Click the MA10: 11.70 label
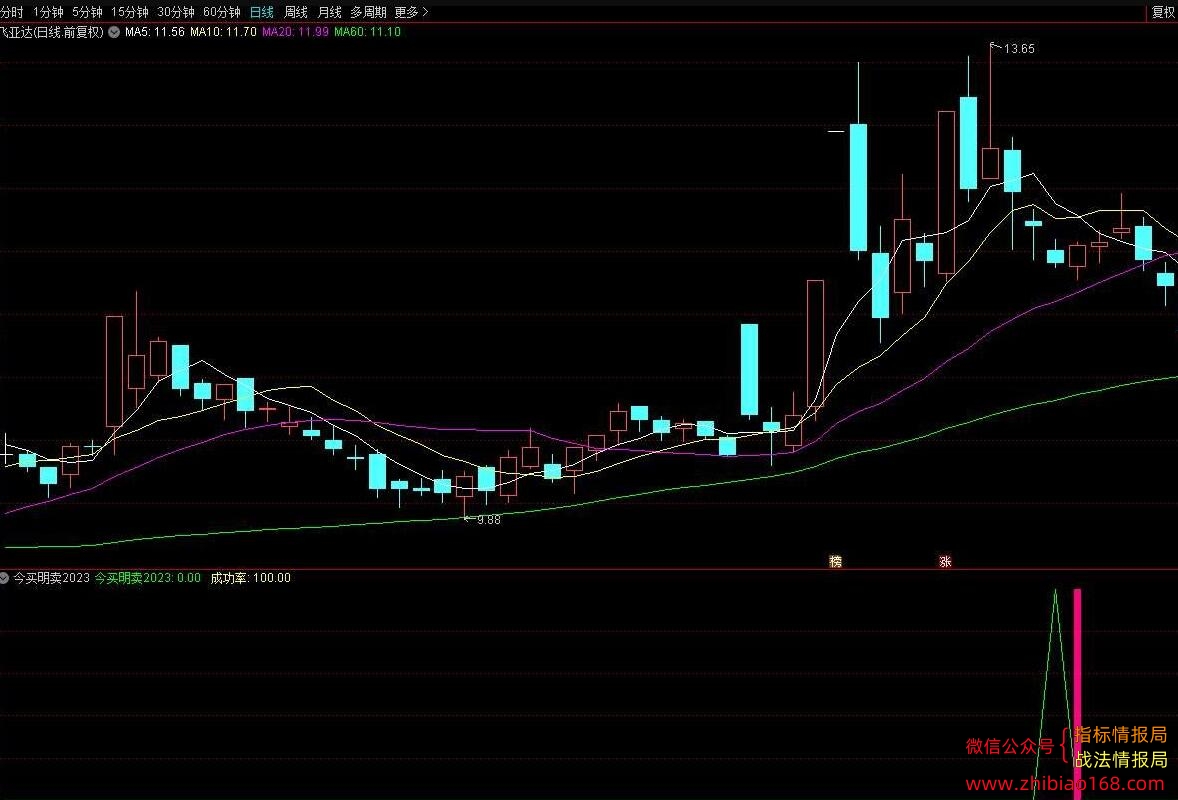 click(223, 32)
